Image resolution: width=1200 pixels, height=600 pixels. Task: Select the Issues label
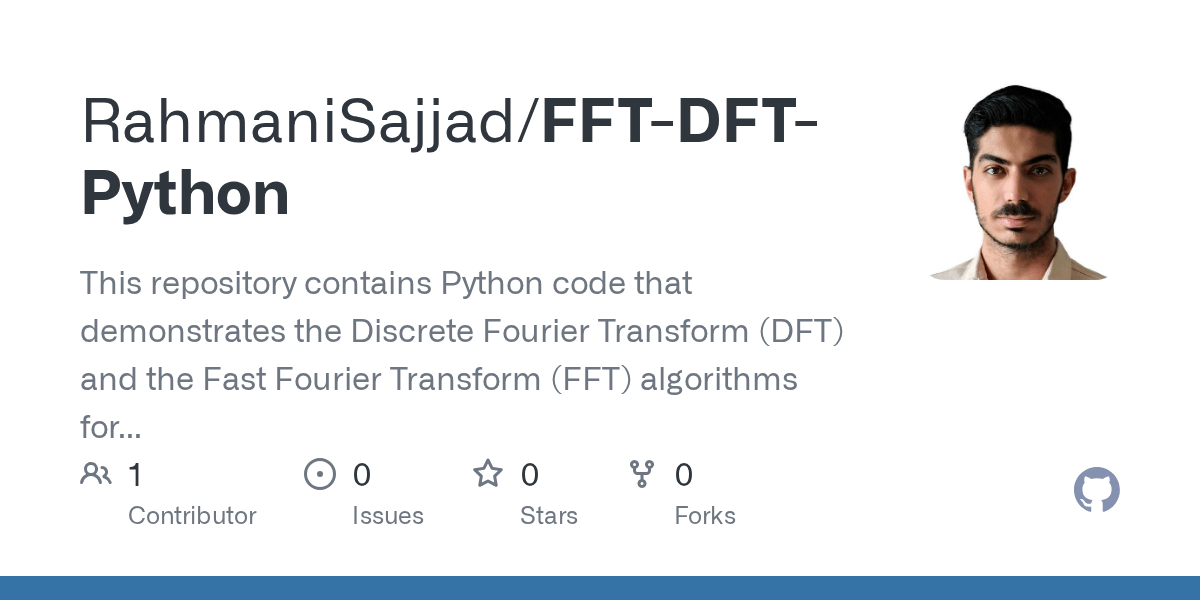(x=387, y=516)
